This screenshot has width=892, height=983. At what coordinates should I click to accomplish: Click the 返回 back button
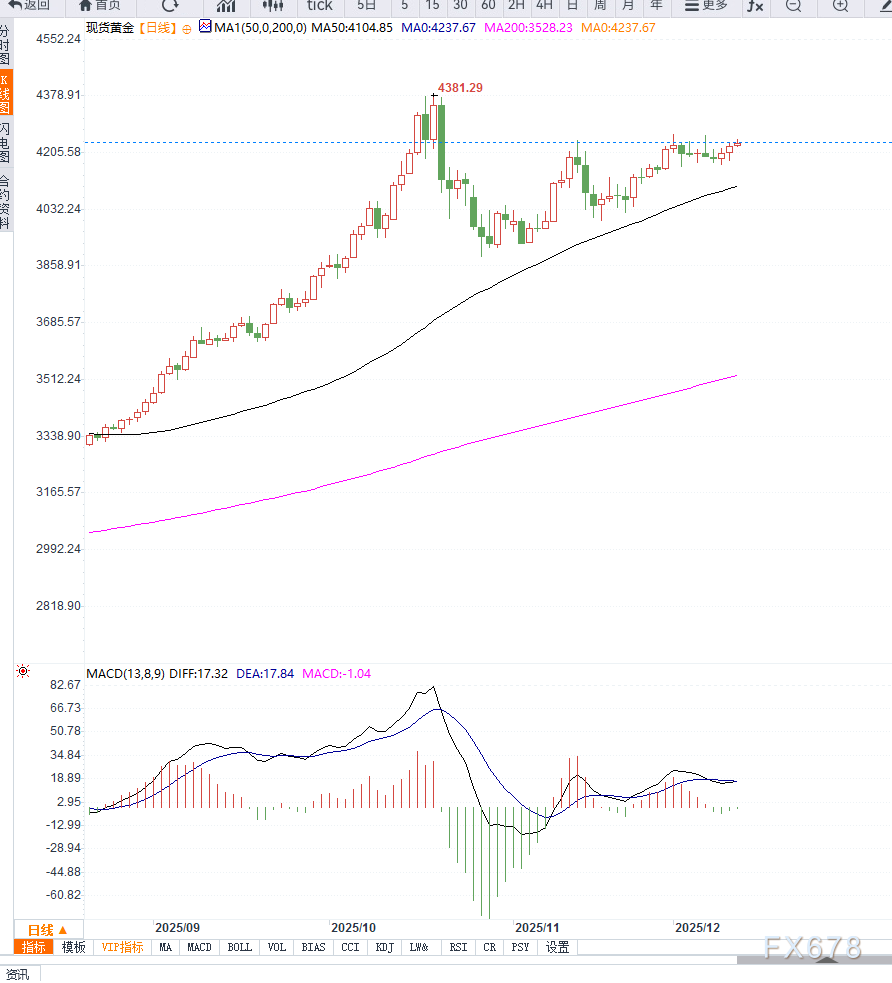click(29, 5)
